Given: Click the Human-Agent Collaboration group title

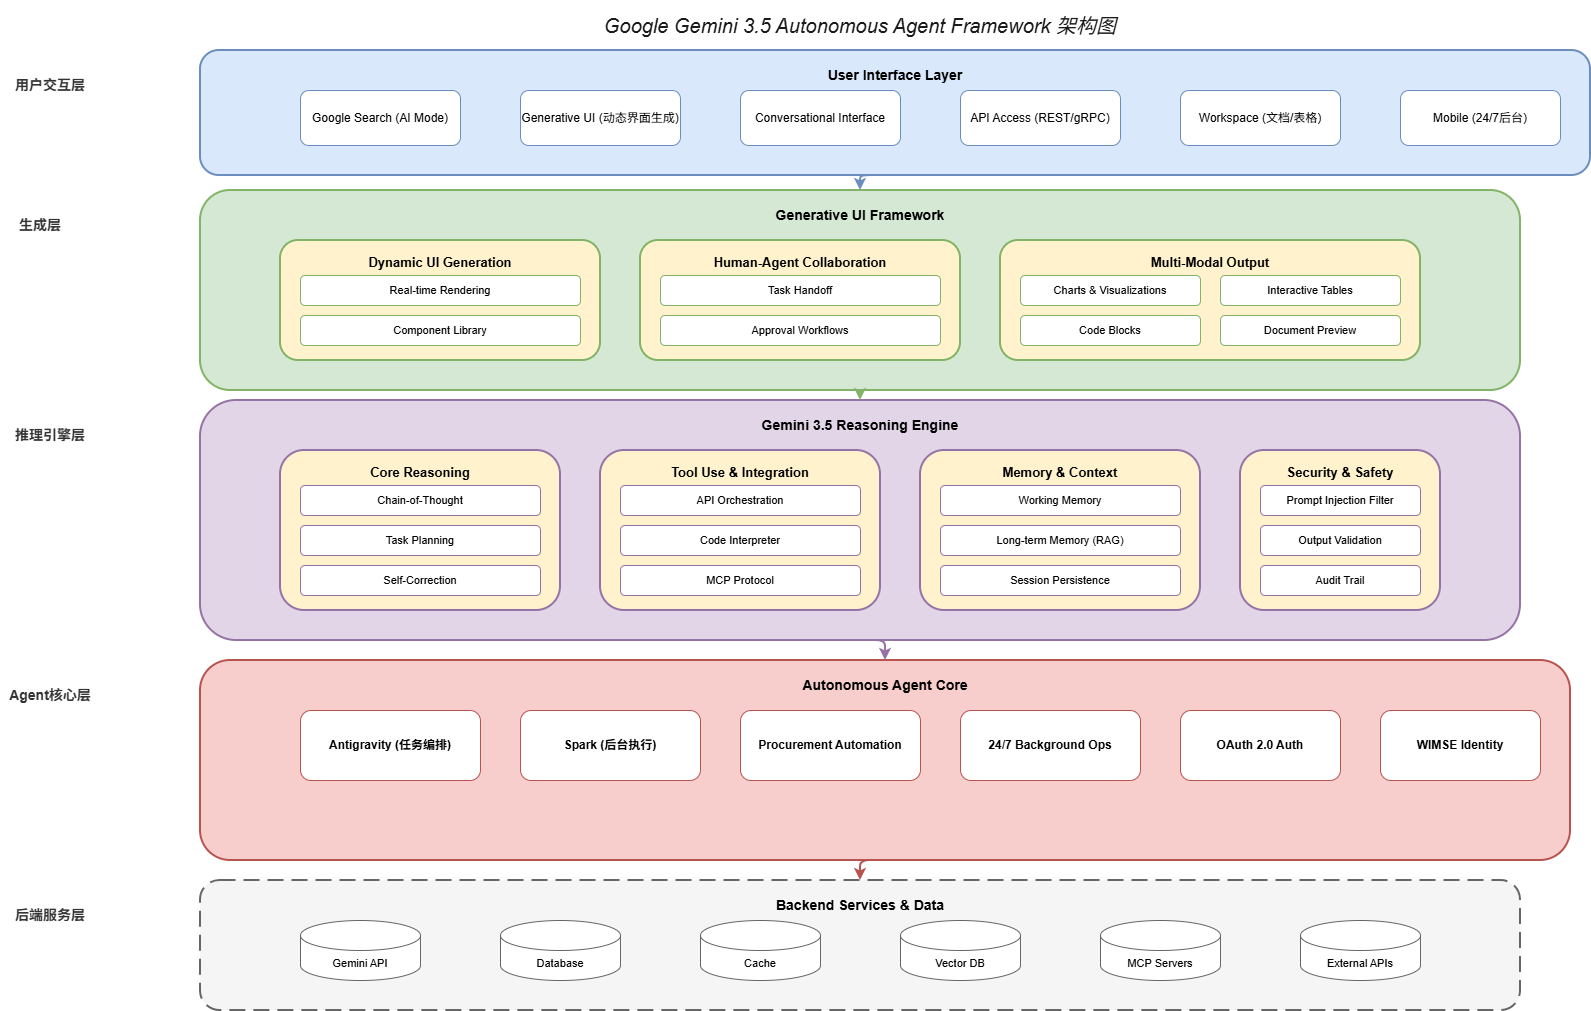Looking at the screenshot, I should [x=800, y=262].
